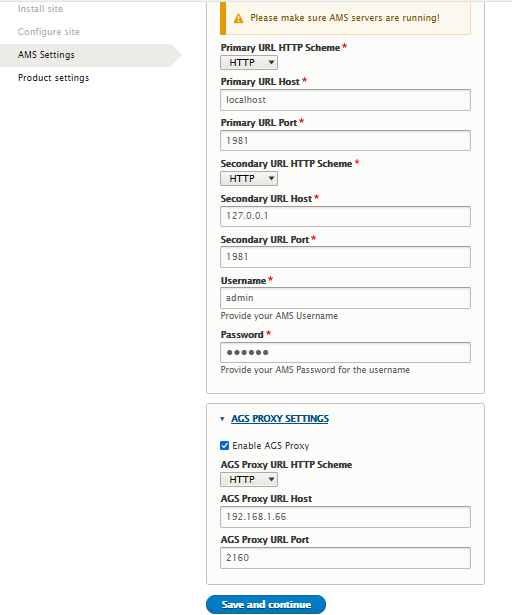Click Configure site step
The width and height of the screenshot is (512, 615).
pos(49,32)
